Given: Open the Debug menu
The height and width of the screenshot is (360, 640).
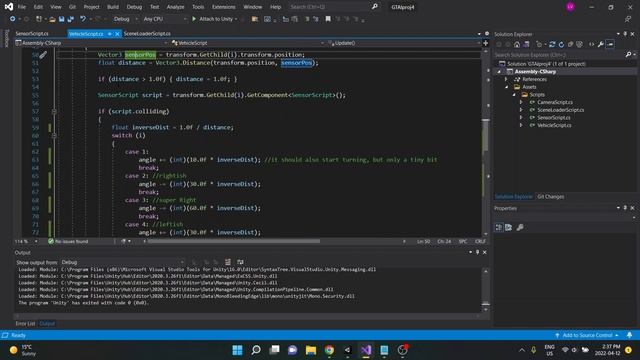Looking at the screenshot, I should tap(134, 7).
